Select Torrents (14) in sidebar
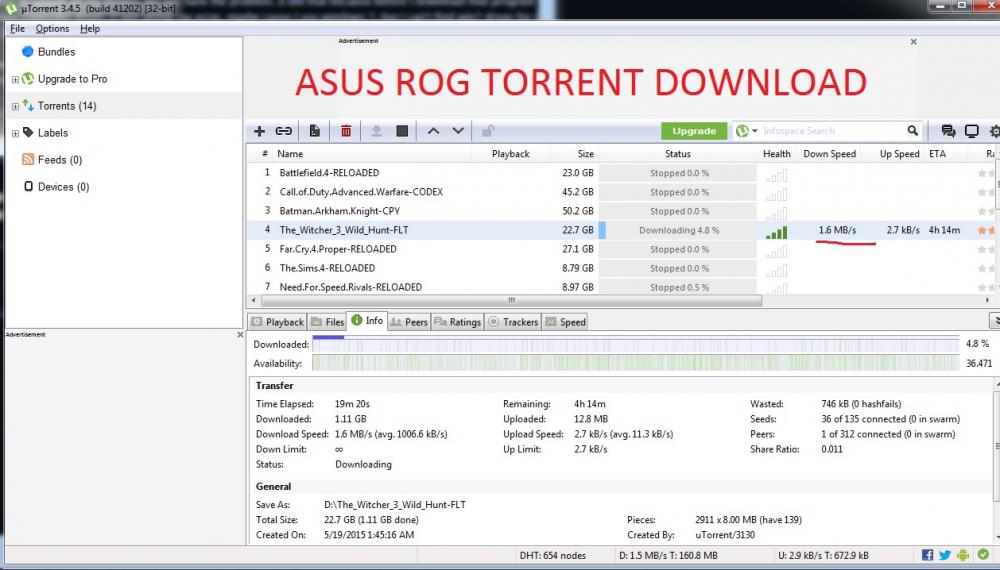The height and width of the screenshot is (570, 1000). [67, 106]
